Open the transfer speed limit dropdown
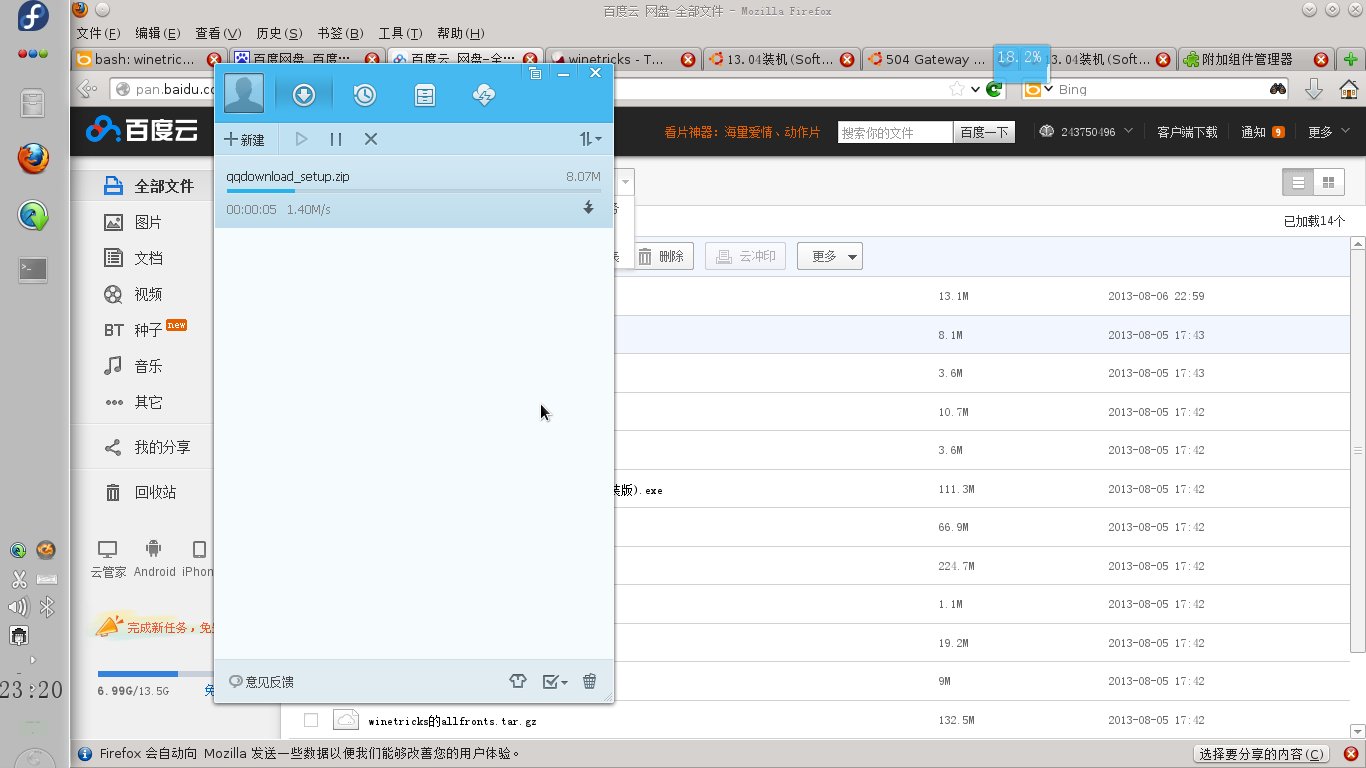Viewport: 1366px width, 768px height. pos(591,139)
